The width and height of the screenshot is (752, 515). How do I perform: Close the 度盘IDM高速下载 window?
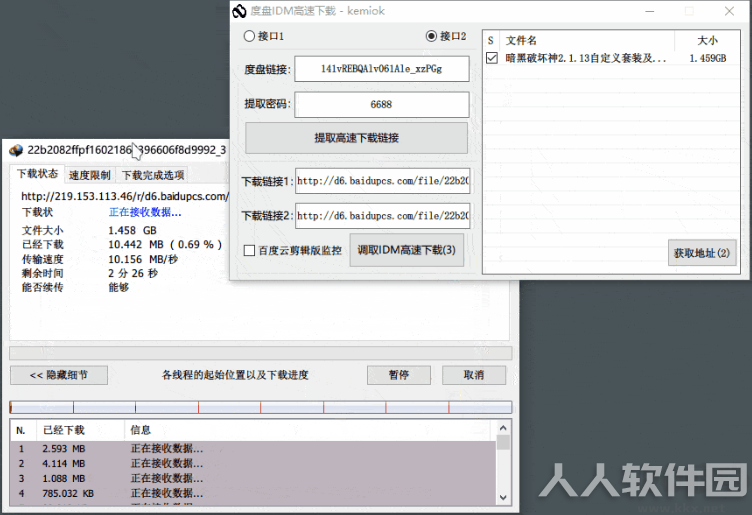coord(729,11)
